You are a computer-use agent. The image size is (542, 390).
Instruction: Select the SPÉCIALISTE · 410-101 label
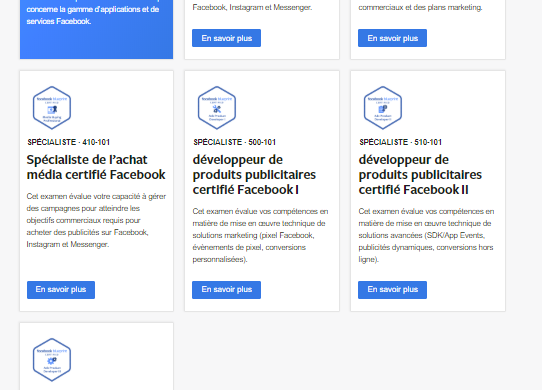(x=68, y=142)
